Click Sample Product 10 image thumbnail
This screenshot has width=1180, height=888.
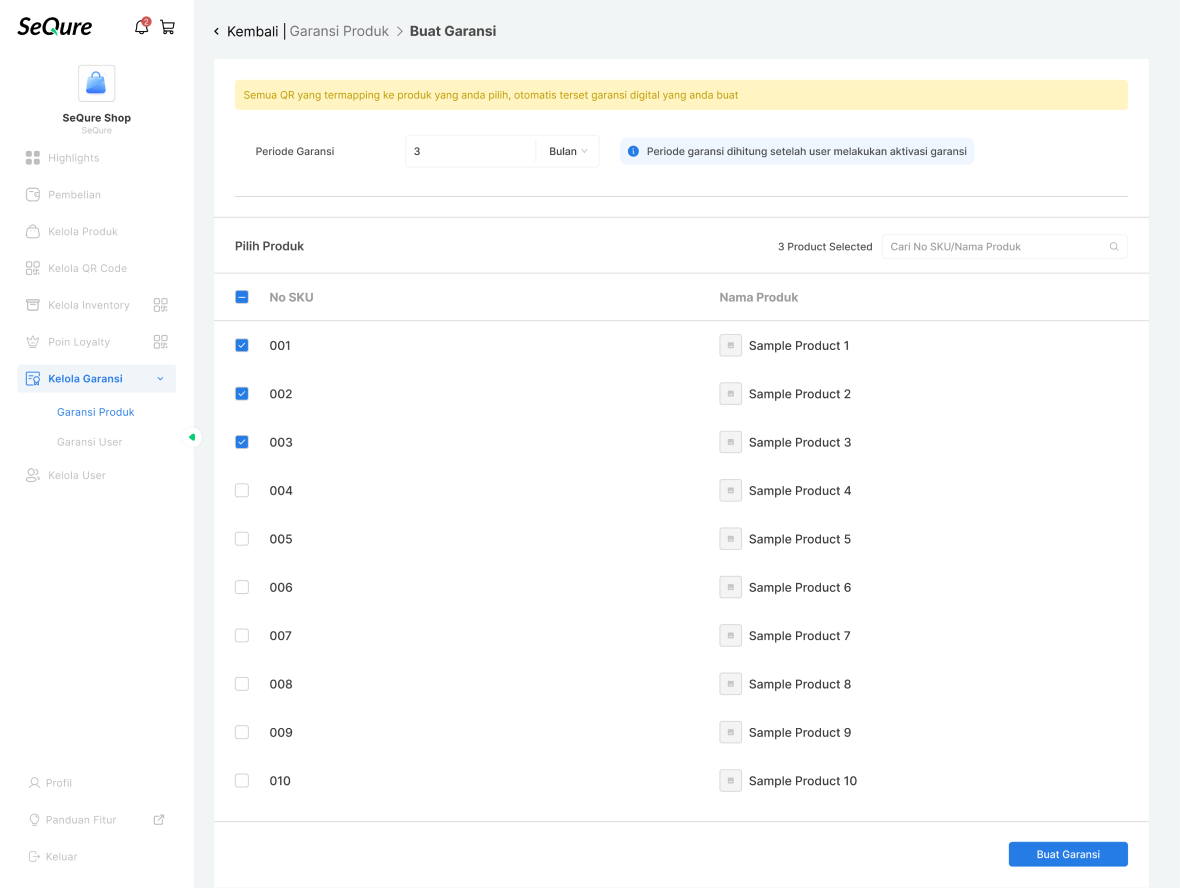(x=730, y=780)
